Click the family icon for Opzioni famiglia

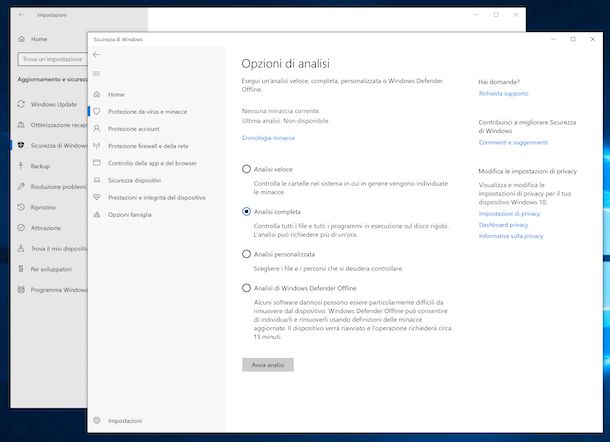pyautogui.click(x=97, y=214)
